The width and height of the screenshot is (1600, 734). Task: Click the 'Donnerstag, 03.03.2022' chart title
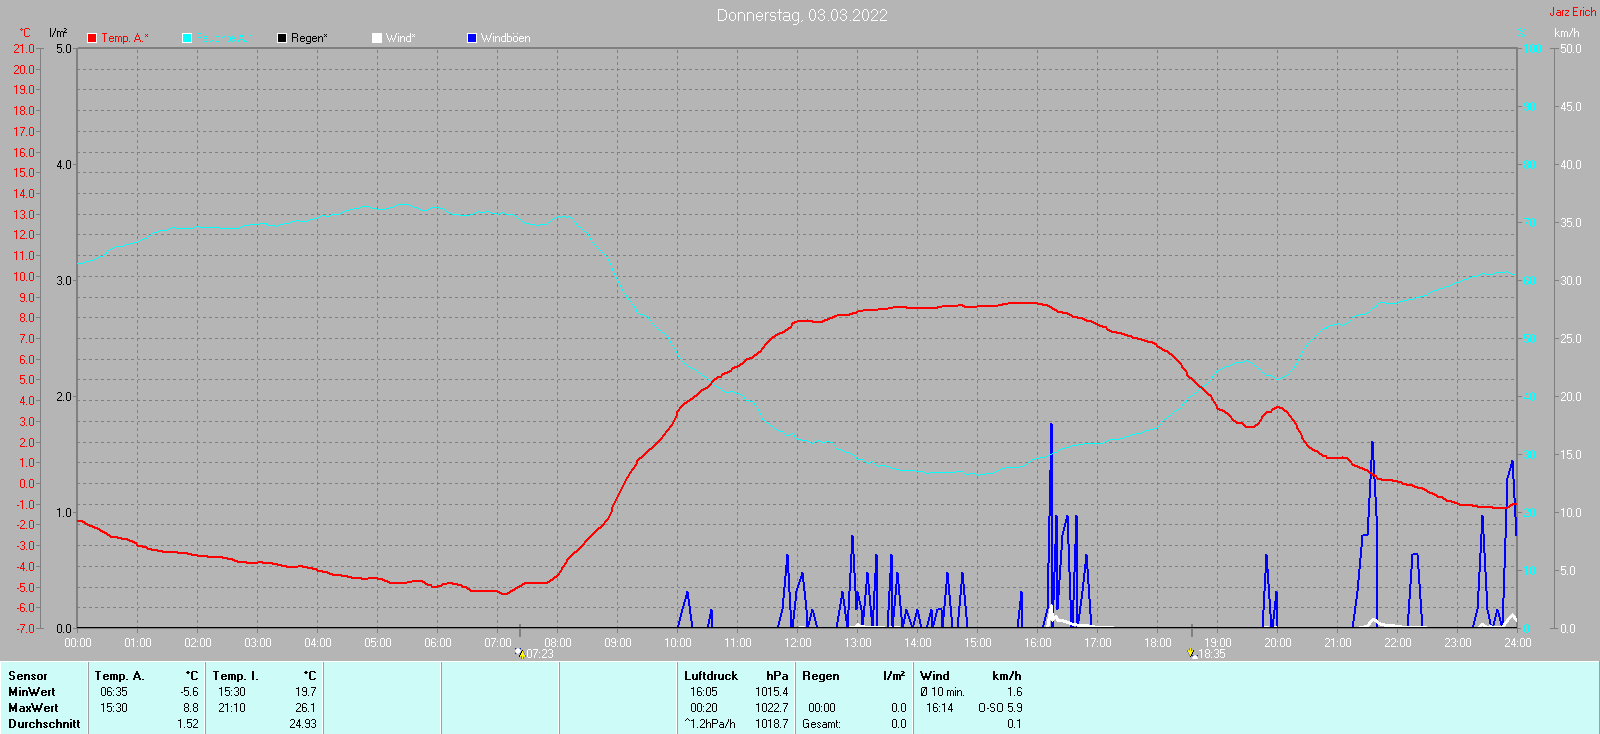pyautogui.click(x=802, y=15)
